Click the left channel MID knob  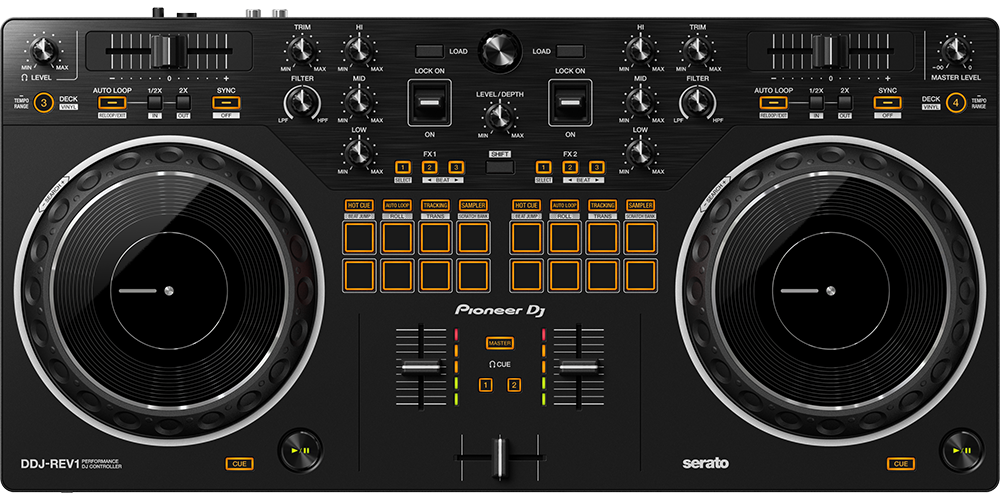[359, 101]
